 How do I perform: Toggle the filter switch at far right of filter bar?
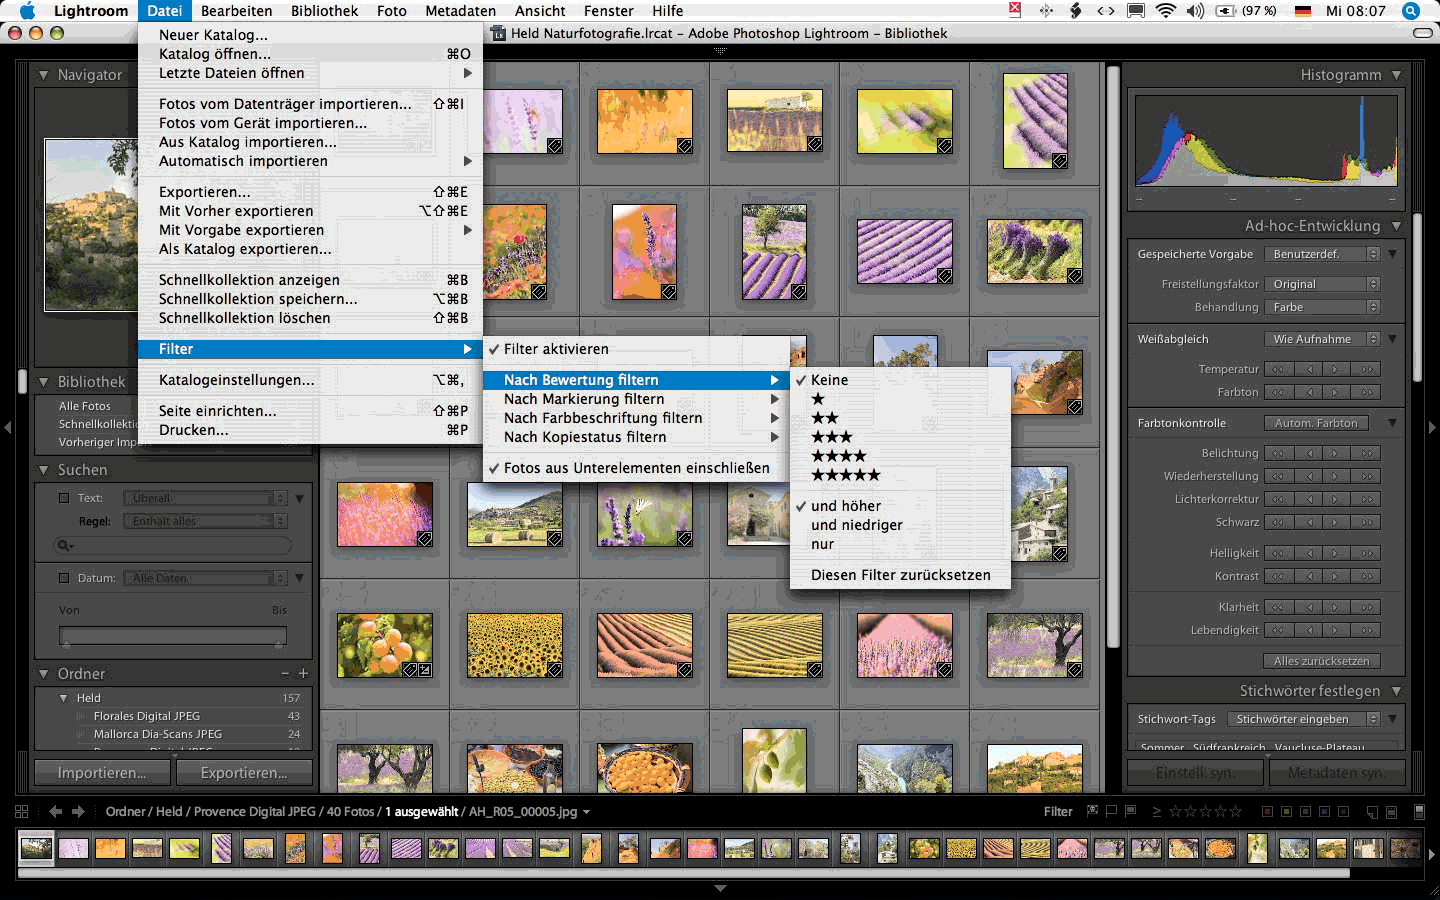[x=1419, y=812]
